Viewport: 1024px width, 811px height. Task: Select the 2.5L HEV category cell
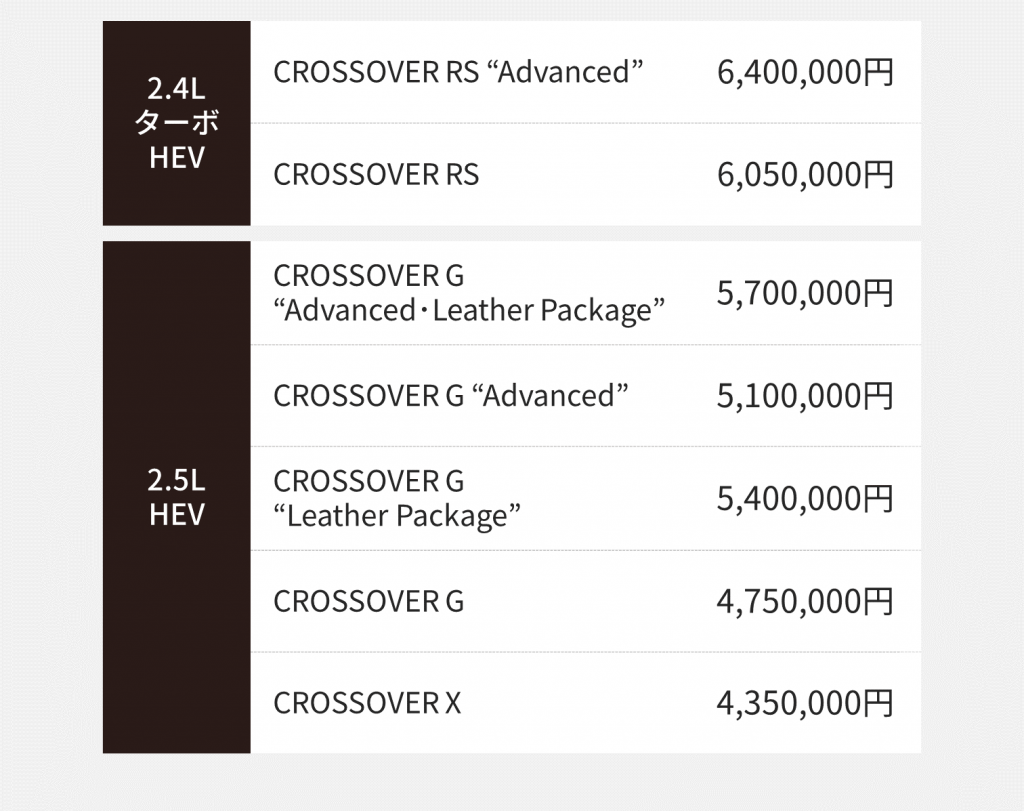coord(176,497)
